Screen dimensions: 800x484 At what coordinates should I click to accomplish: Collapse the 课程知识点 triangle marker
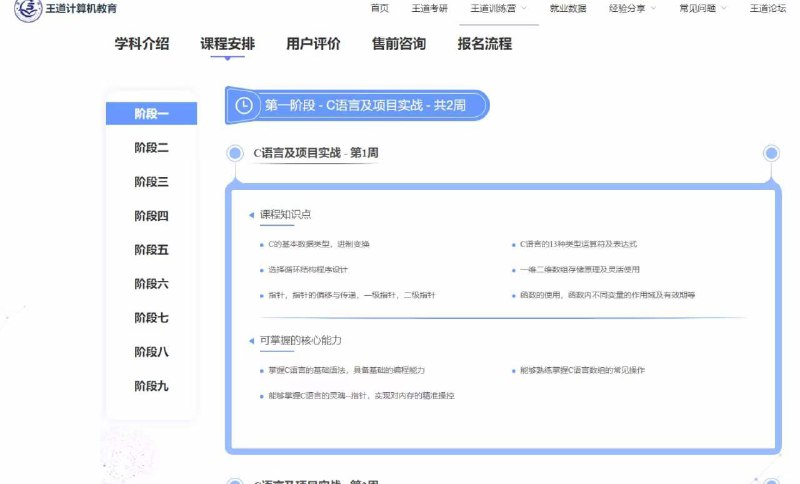[252, 215]
